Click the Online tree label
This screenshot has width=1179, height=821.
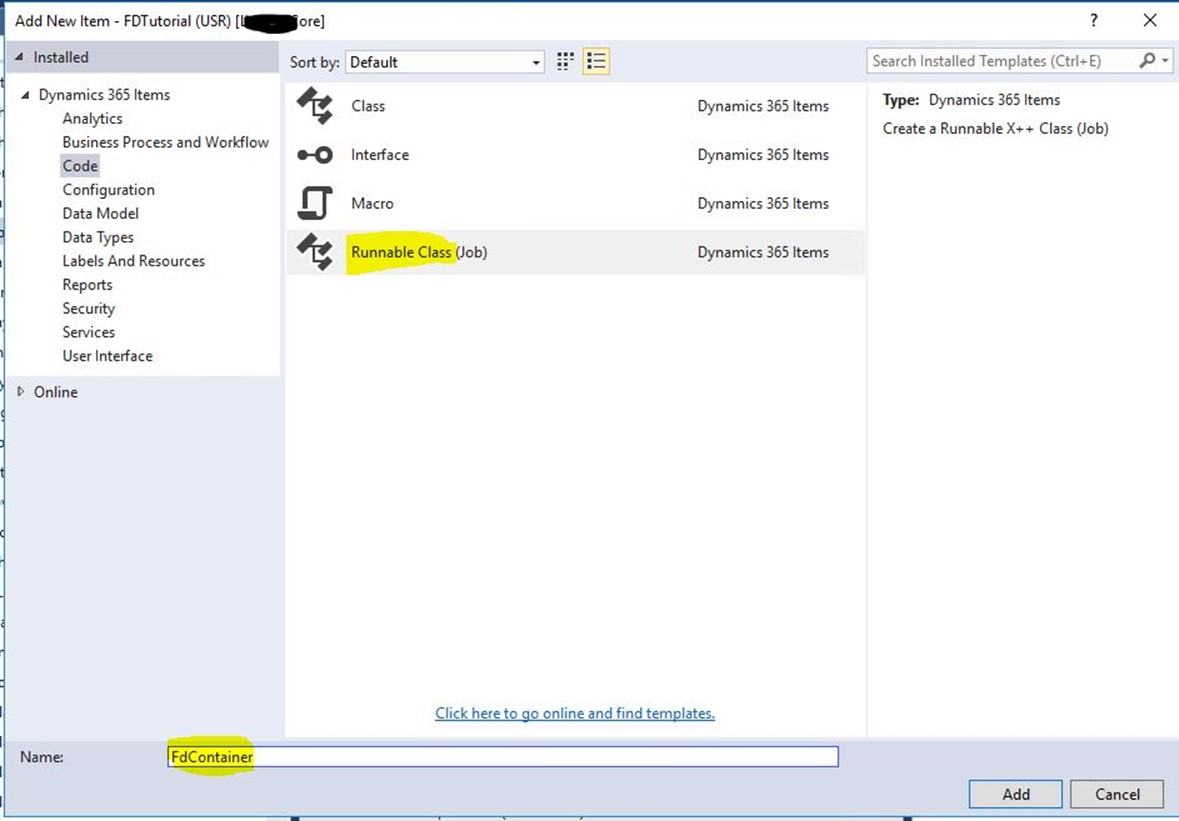pyautogui.click(x=56, y=392)
